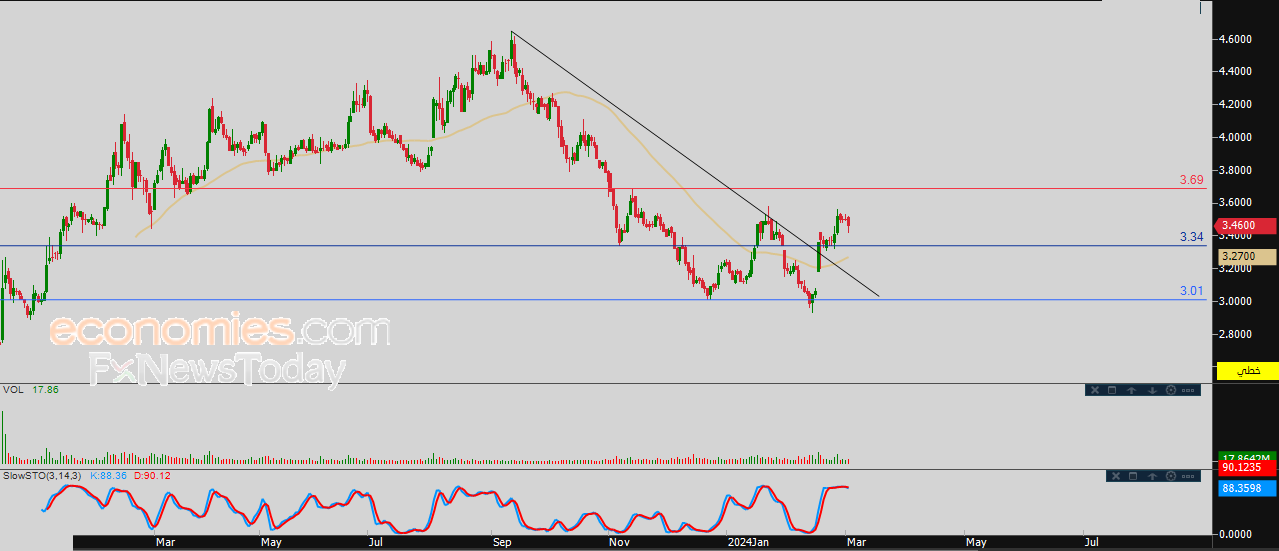The image size is (1279, 551).
Task: Move the SlowSTO panel up
Action: [x=1152, y=476]
